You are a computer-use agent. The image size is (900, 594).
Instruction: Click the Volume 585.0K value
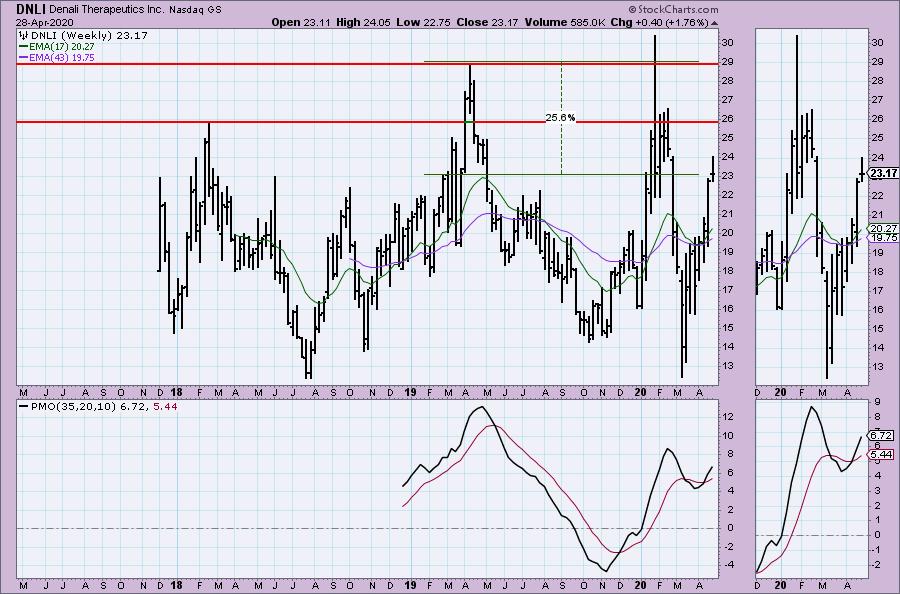[564, 22]
